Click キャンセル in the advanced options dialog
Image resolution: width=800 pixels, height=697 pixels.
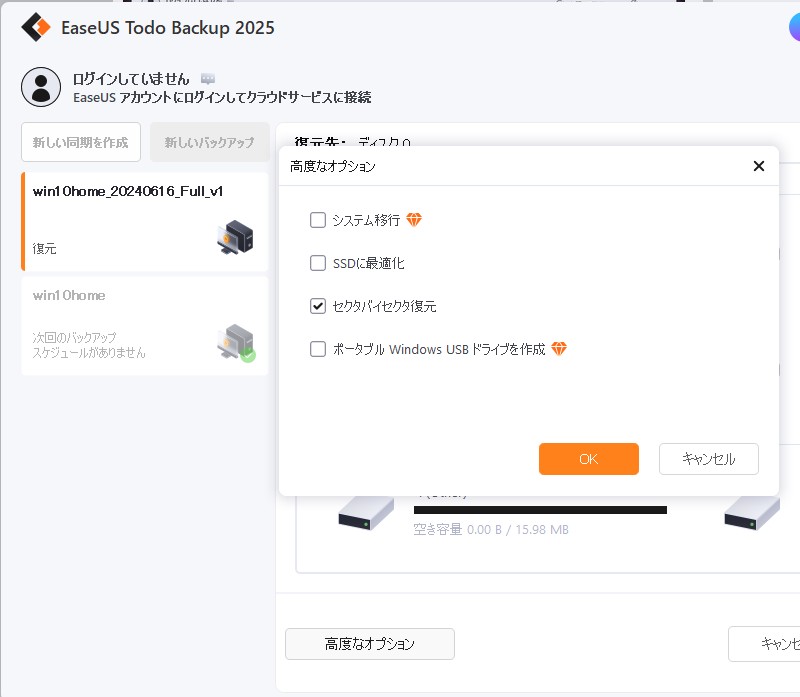[709, 459]
